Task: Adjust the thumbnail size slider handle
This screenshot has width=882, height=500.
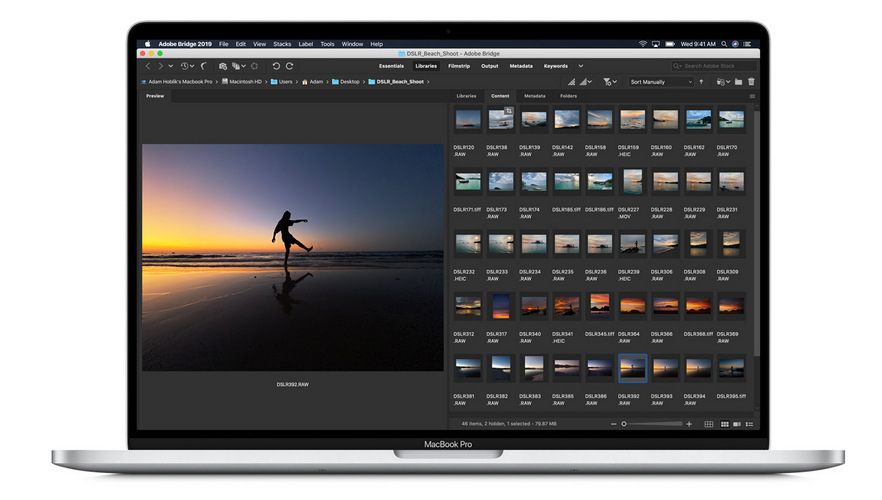Action: tap(624, 424)
